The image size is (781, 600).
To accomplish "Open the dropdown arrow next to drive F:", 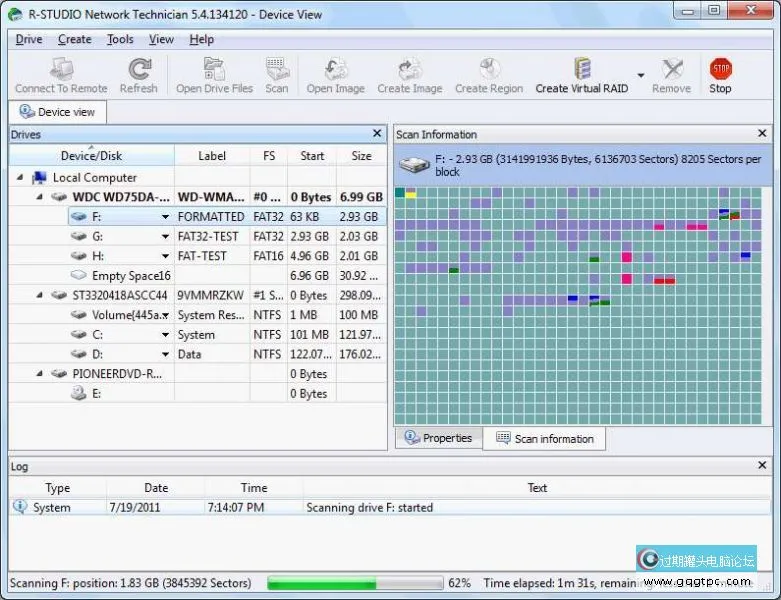I will pos(165,217).
